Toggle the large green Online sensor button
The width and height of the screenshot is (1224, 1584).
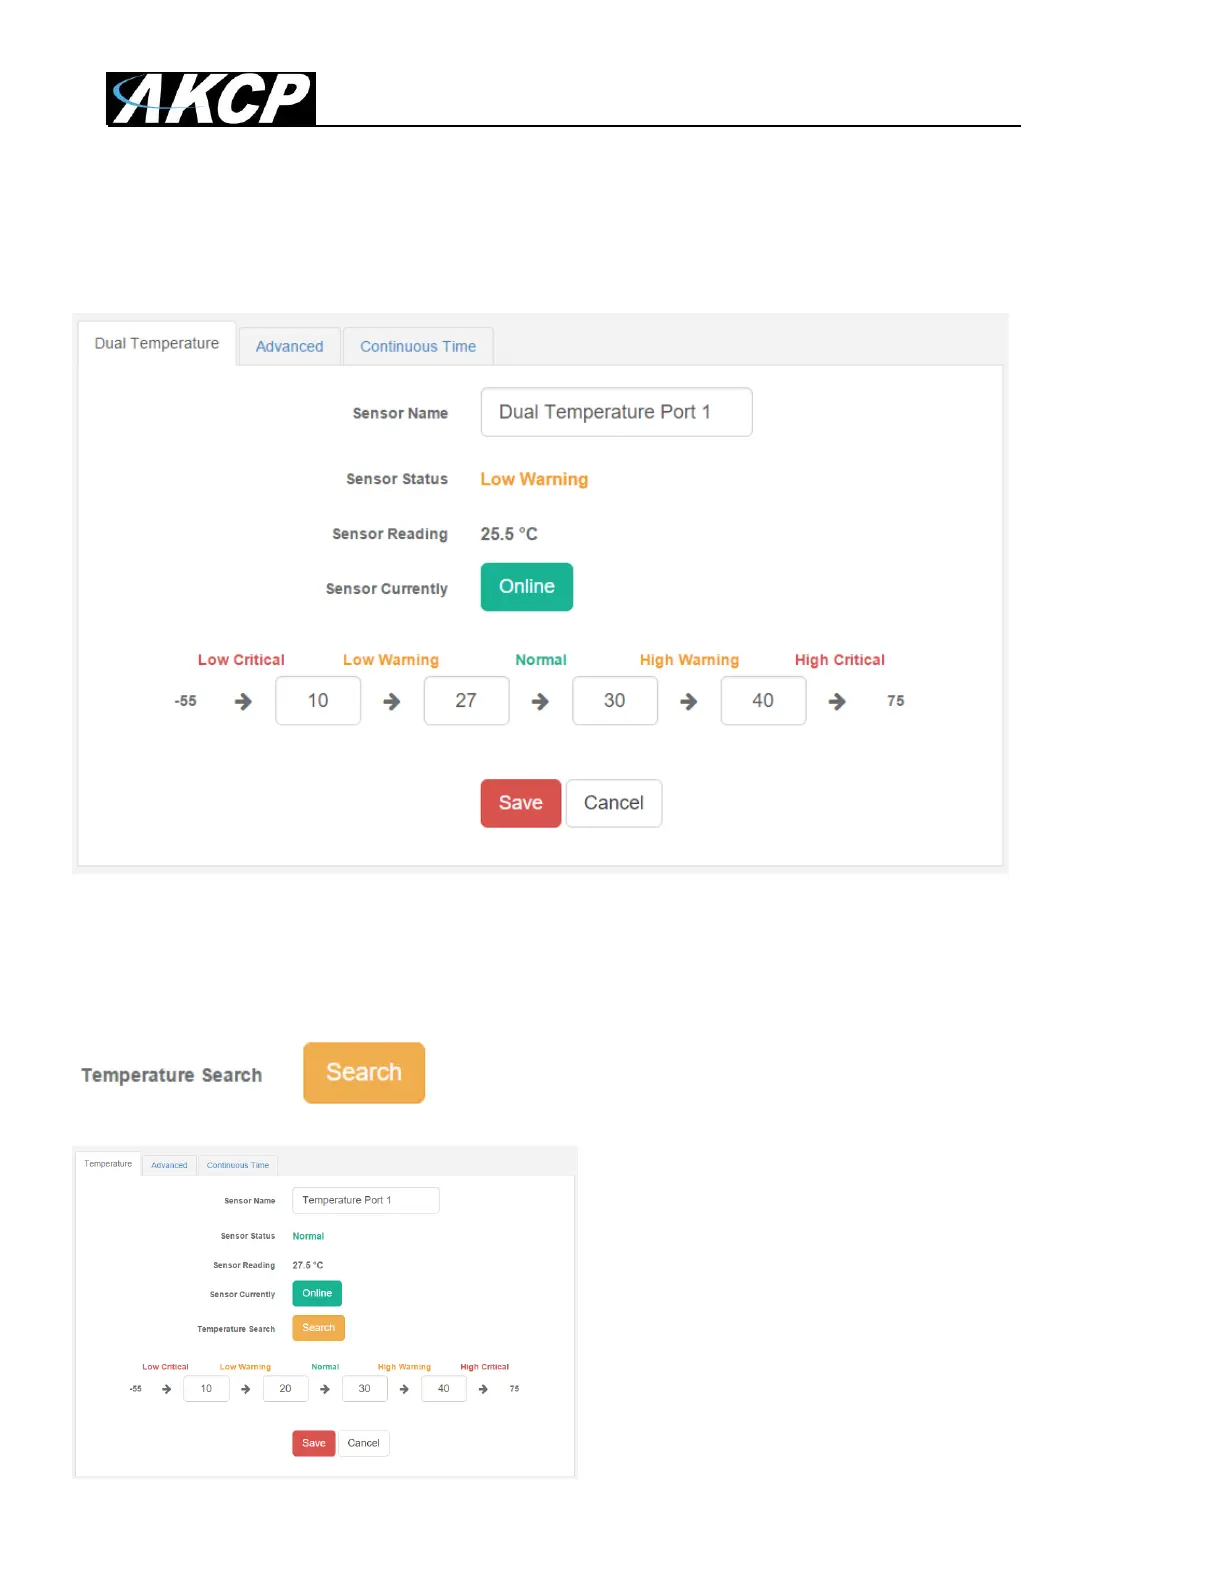[x=527, y=587]
